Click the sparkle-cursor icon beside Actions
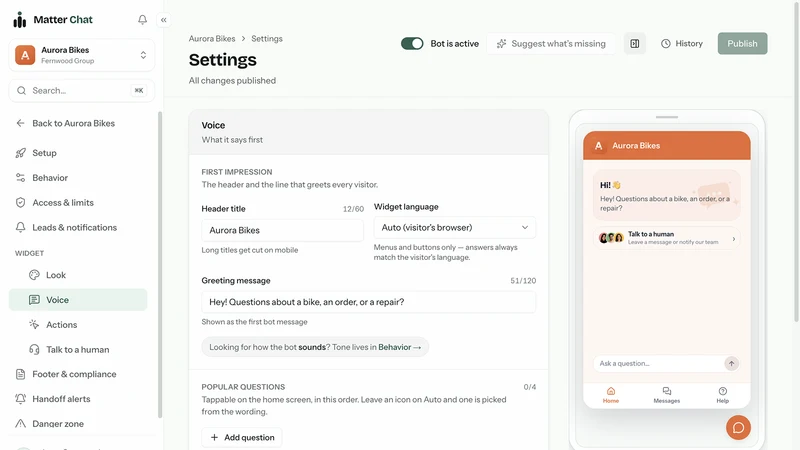 click(x=34, y=324)
